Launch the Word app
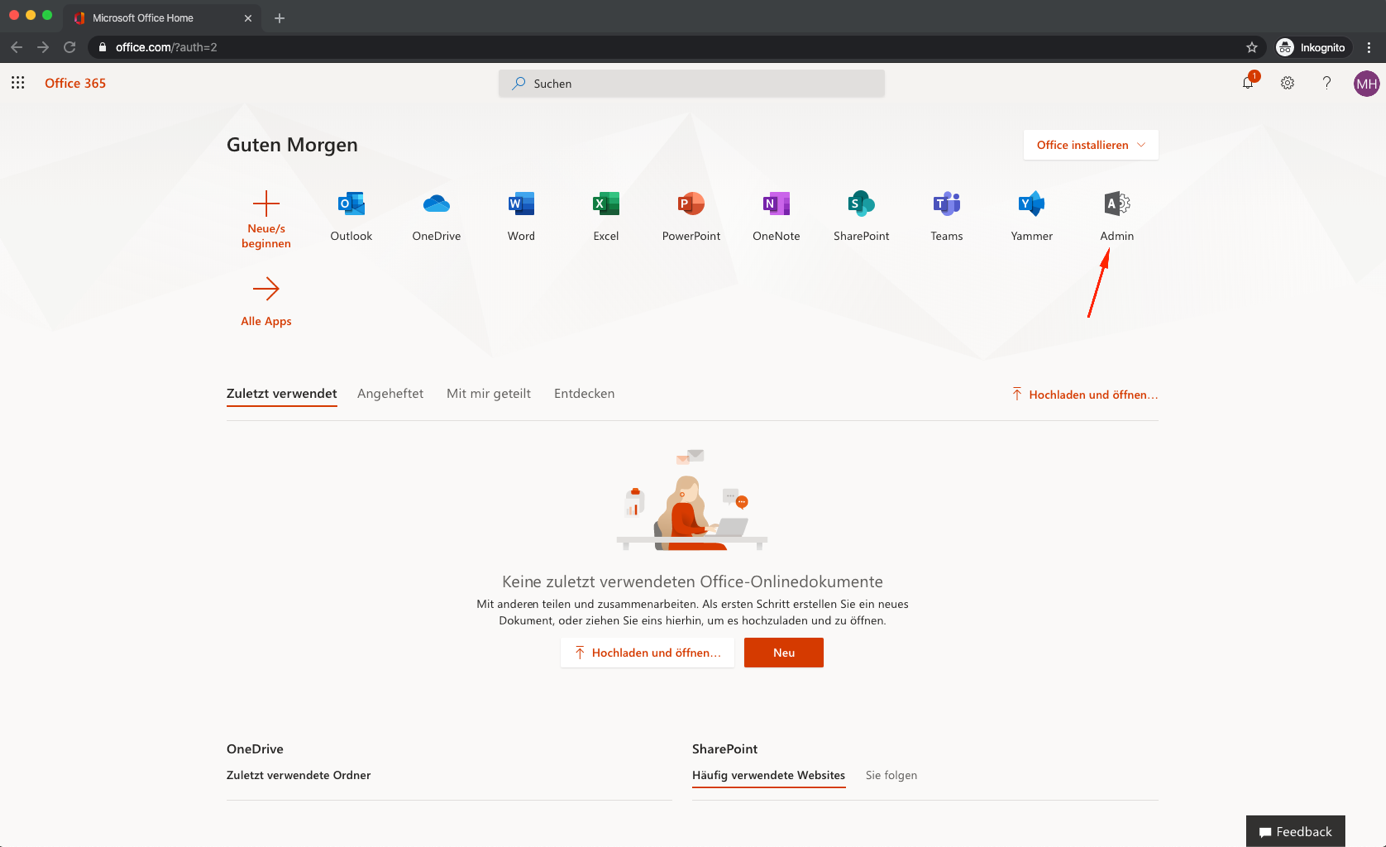This screenshot has height=847, width=1386. tap(521, 216)
